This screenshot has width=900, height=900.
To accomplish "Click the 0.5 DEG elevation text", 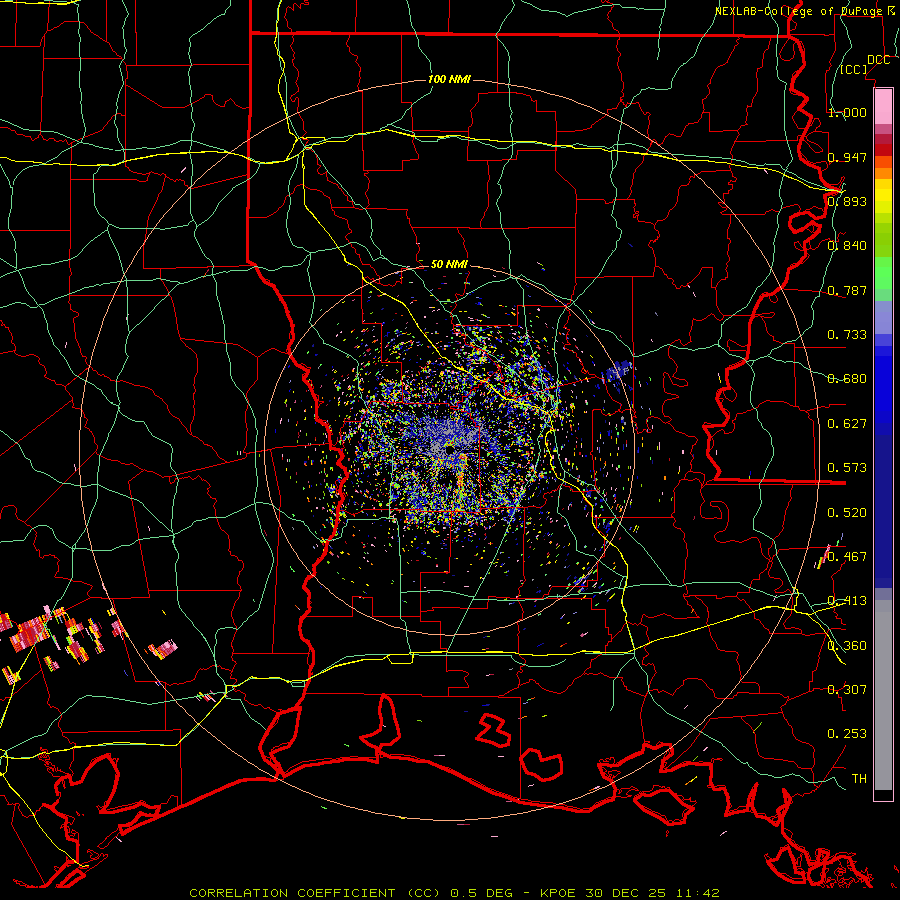I will (484, 893).
